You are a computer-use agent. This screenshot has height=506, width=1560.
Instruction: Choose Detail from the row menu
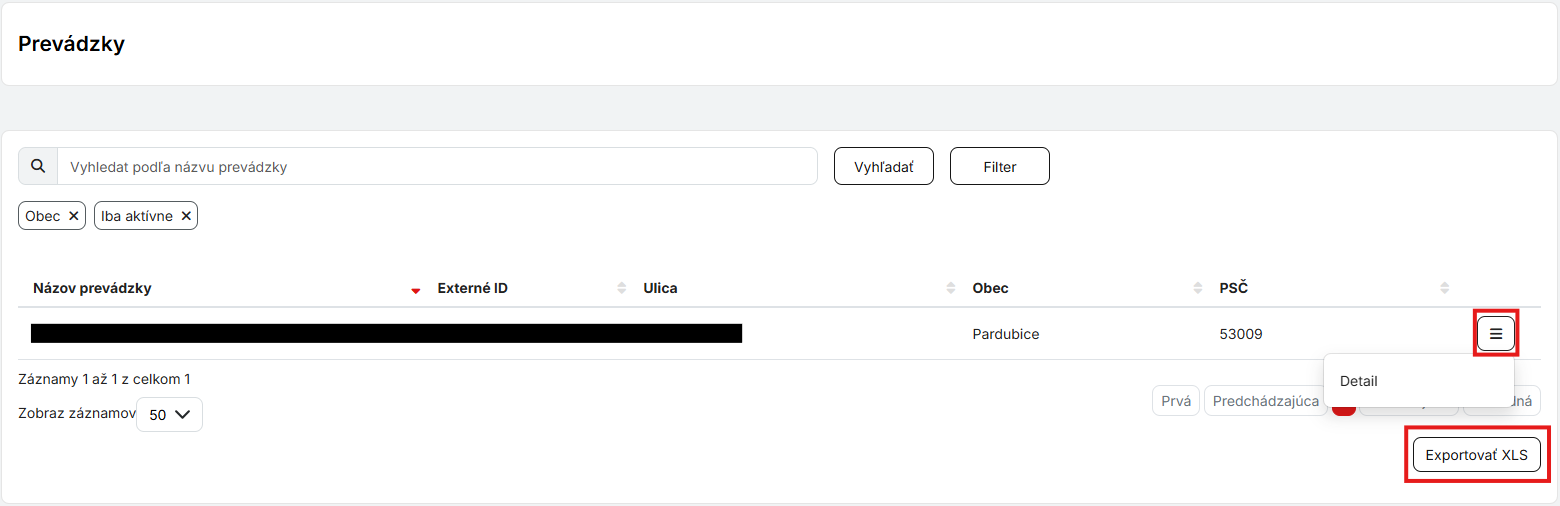tap(1359, 381)
